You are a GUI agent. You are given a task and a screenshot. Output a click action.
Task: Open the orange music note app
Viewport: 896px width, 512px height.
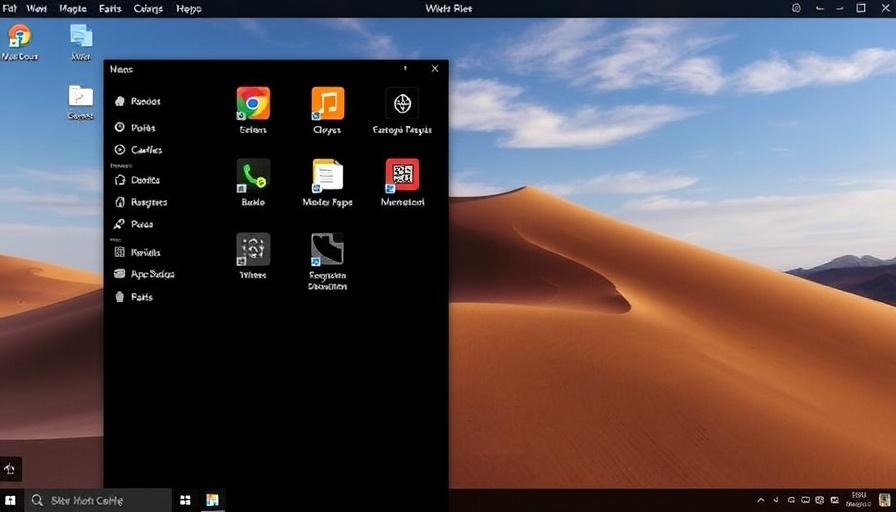(327, 103)
